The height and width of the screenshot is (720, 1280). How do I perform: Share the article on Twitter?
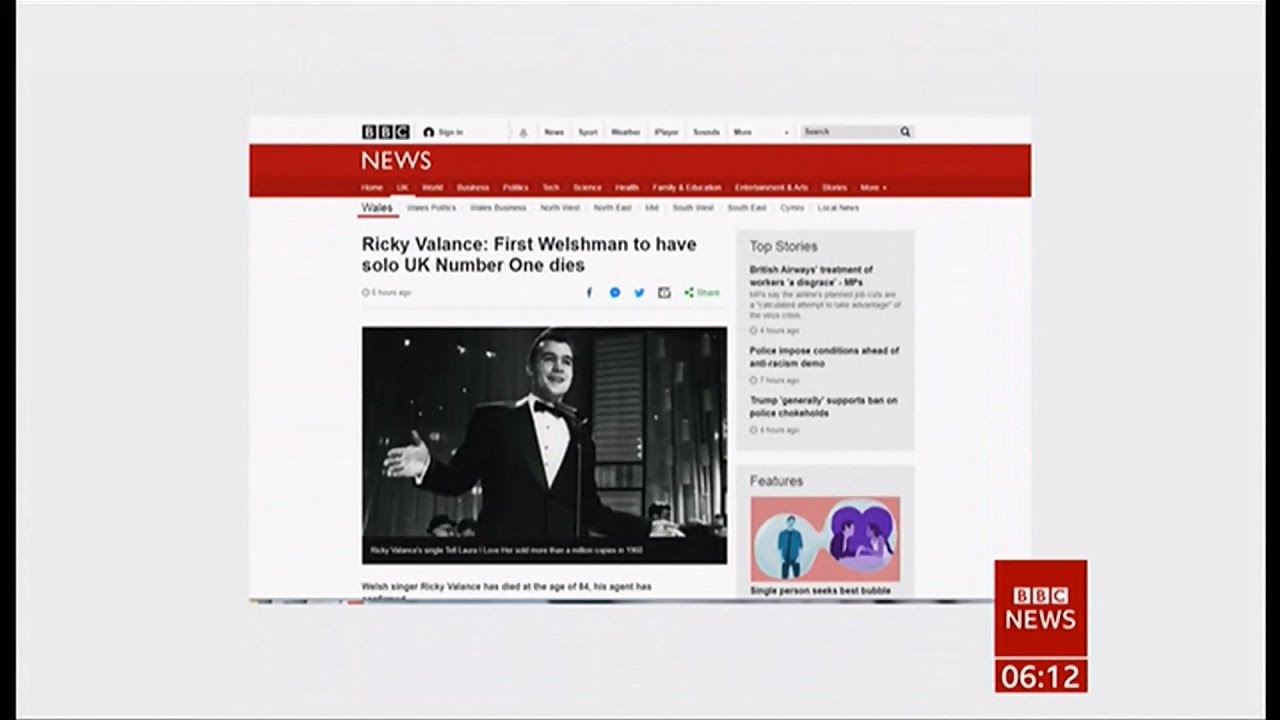point(639,293)
